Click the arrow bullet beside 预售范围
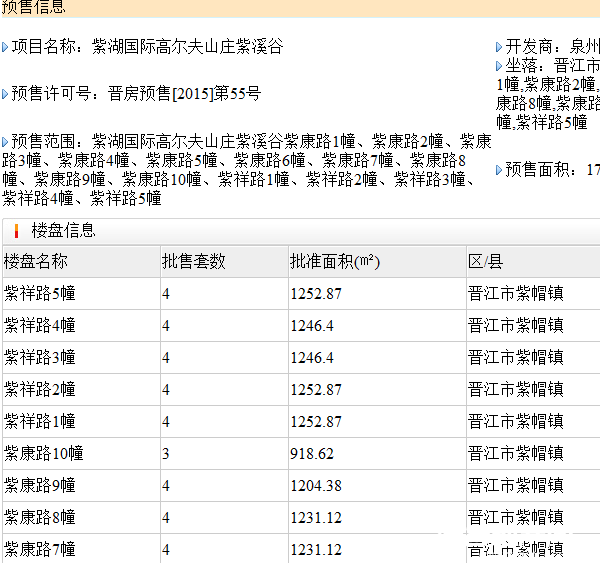Image resolution: width=600 pixels, height=563 pixels. click(5, 142)
